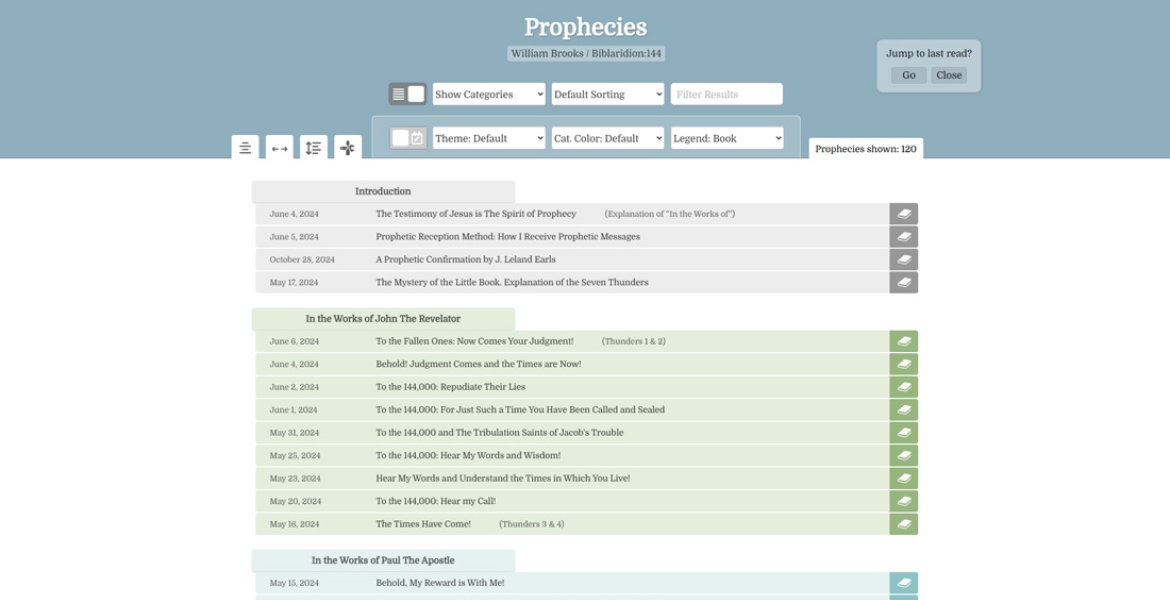
Task: Select In the Works of John The Revelator header
Action: click(383, 319)
